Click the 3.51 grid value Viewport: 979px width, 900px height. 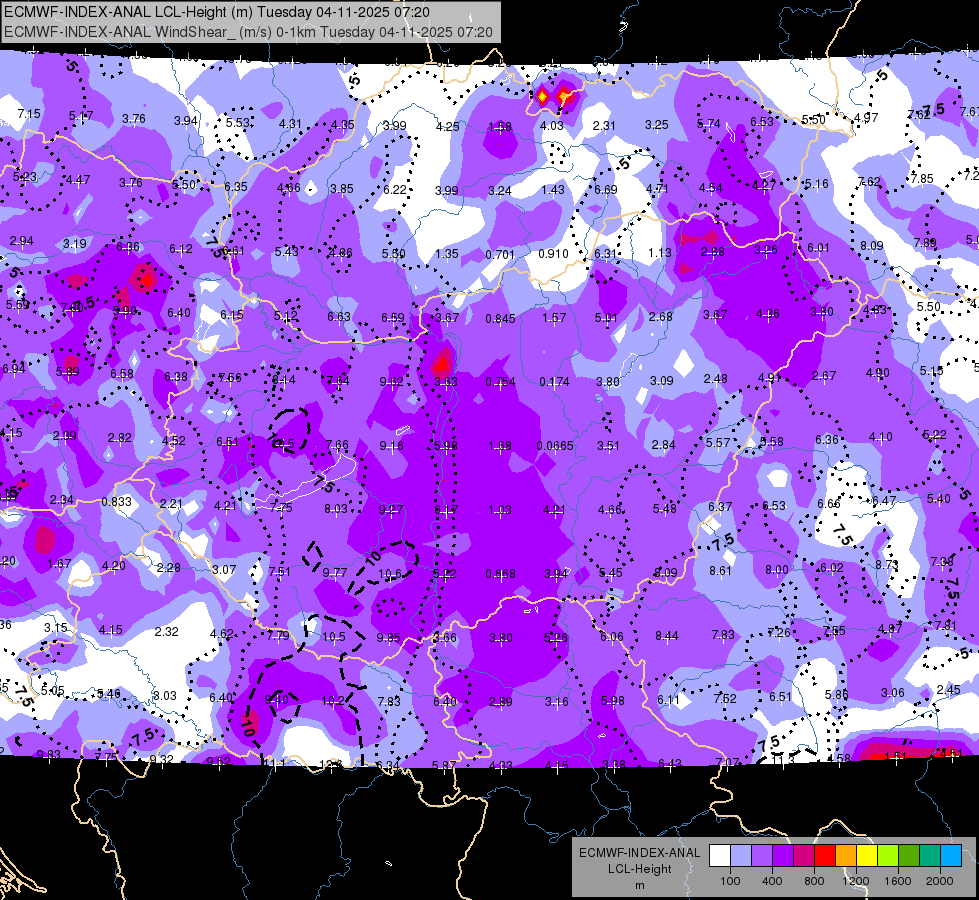point(608,445)
